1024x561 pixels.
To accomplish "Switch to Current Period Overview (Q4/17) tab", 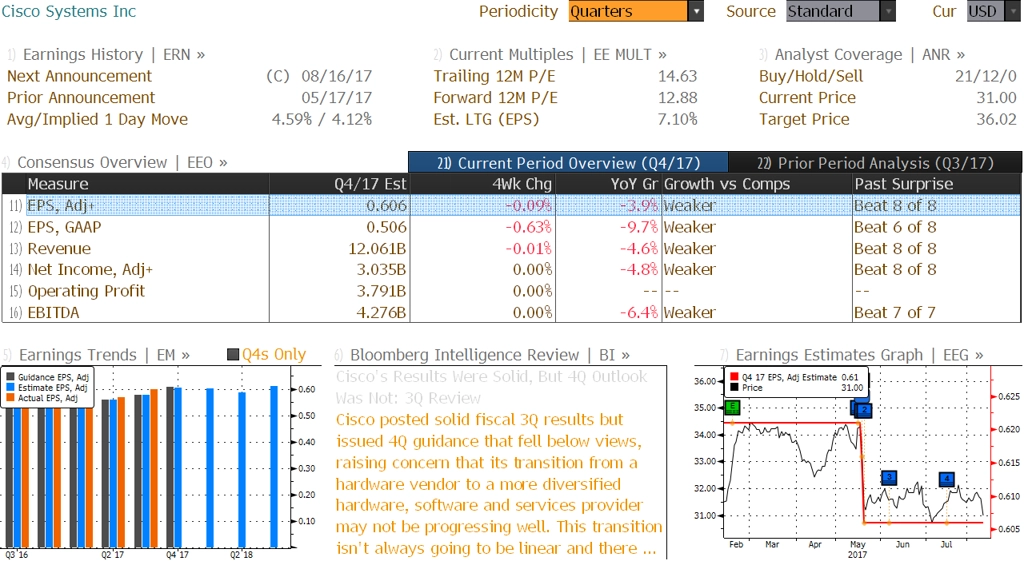I will (x=568, y=163).
